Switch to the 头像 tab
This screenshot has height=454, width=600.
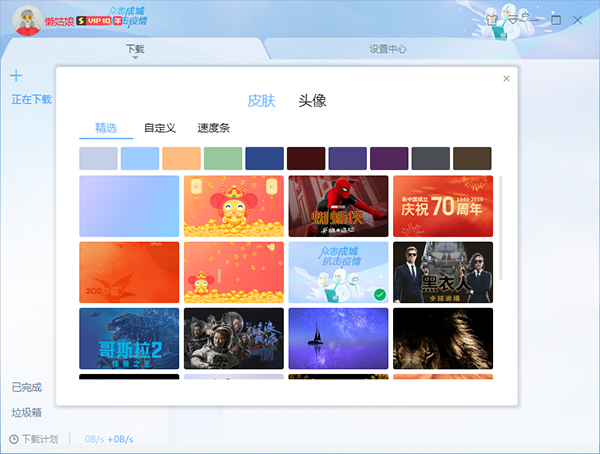[x=312, y=101]
